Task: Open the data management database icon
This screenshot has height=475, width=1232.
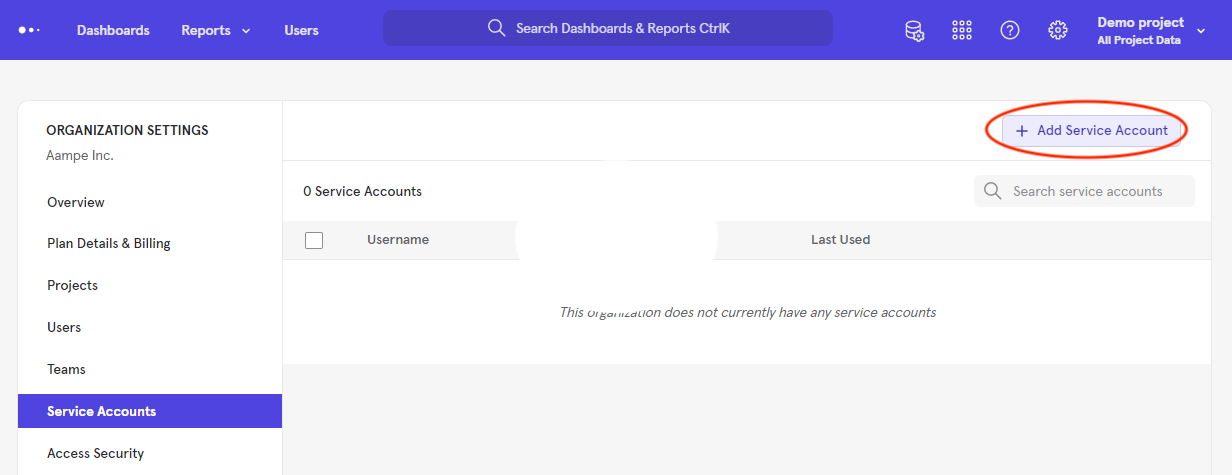Action: tap(914, 30)
